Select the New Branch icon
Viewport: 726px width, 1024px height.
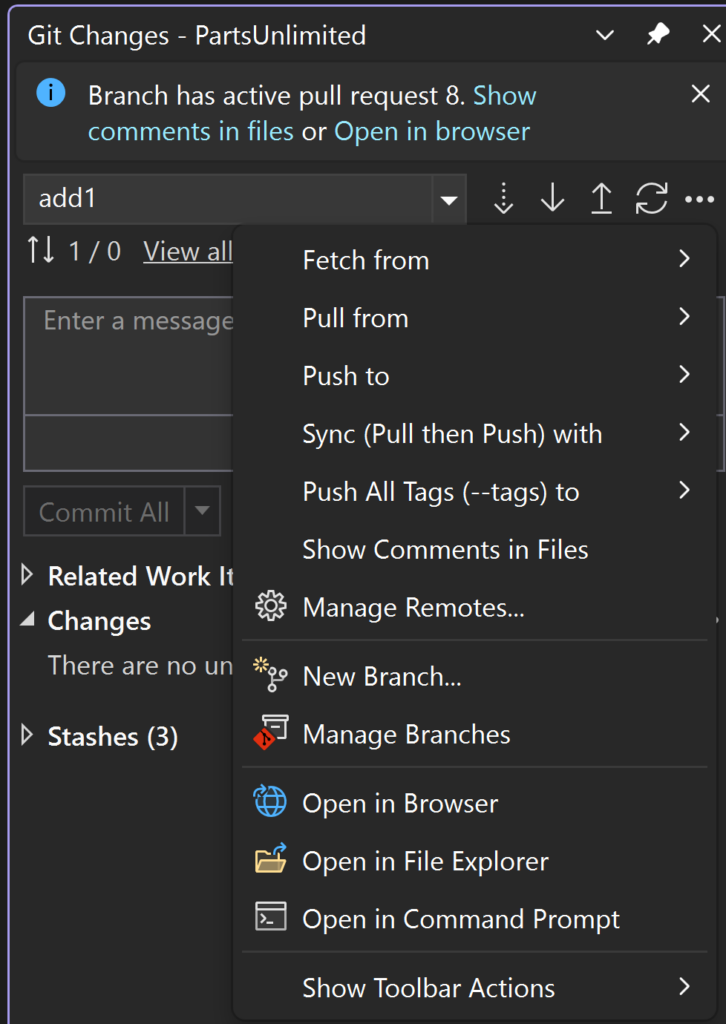coord(269,676)
